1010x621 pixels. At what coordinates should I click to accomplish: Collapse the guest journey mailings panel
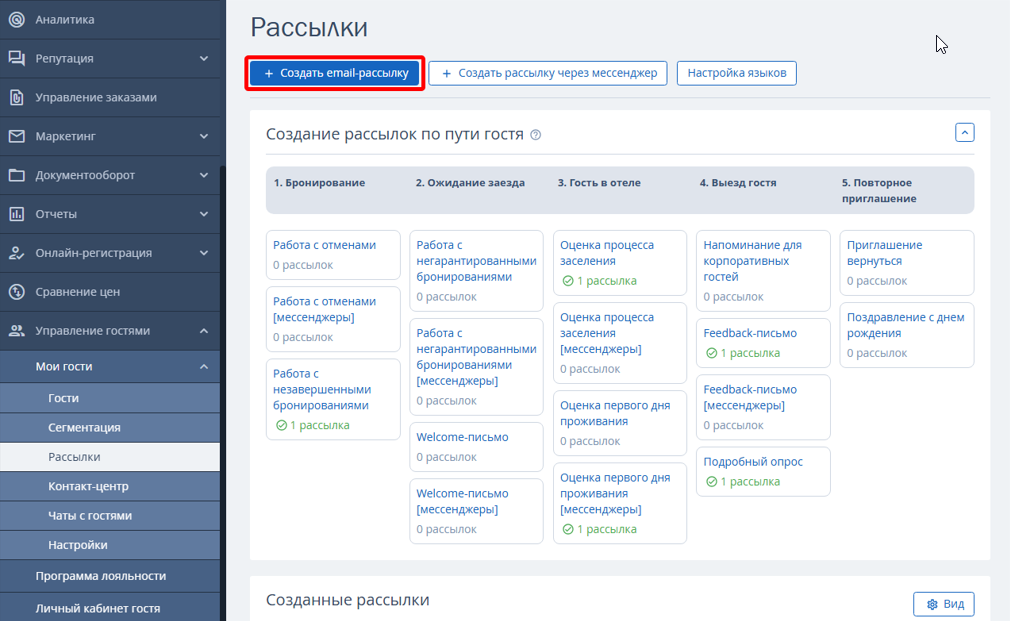click(x=964, y=132)
